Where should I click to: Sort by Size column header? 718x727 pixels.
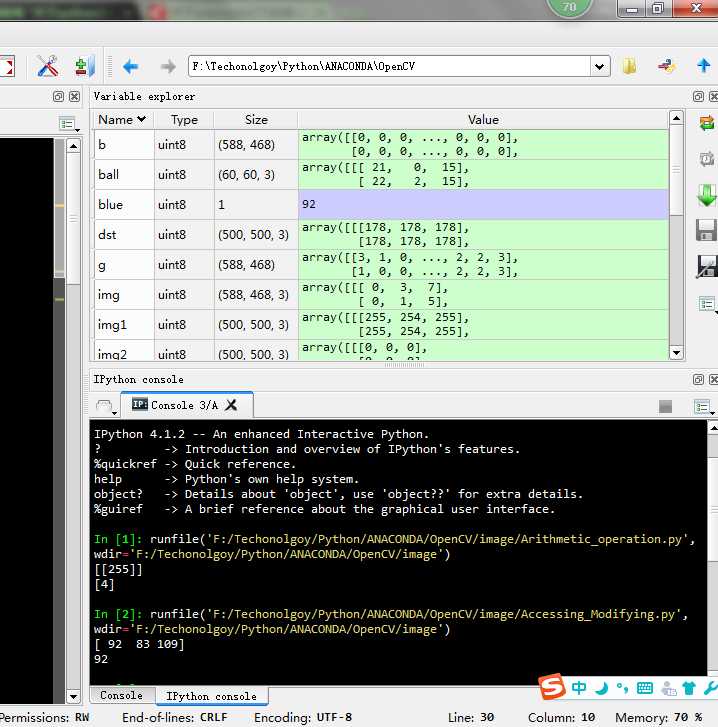[256, 120]
